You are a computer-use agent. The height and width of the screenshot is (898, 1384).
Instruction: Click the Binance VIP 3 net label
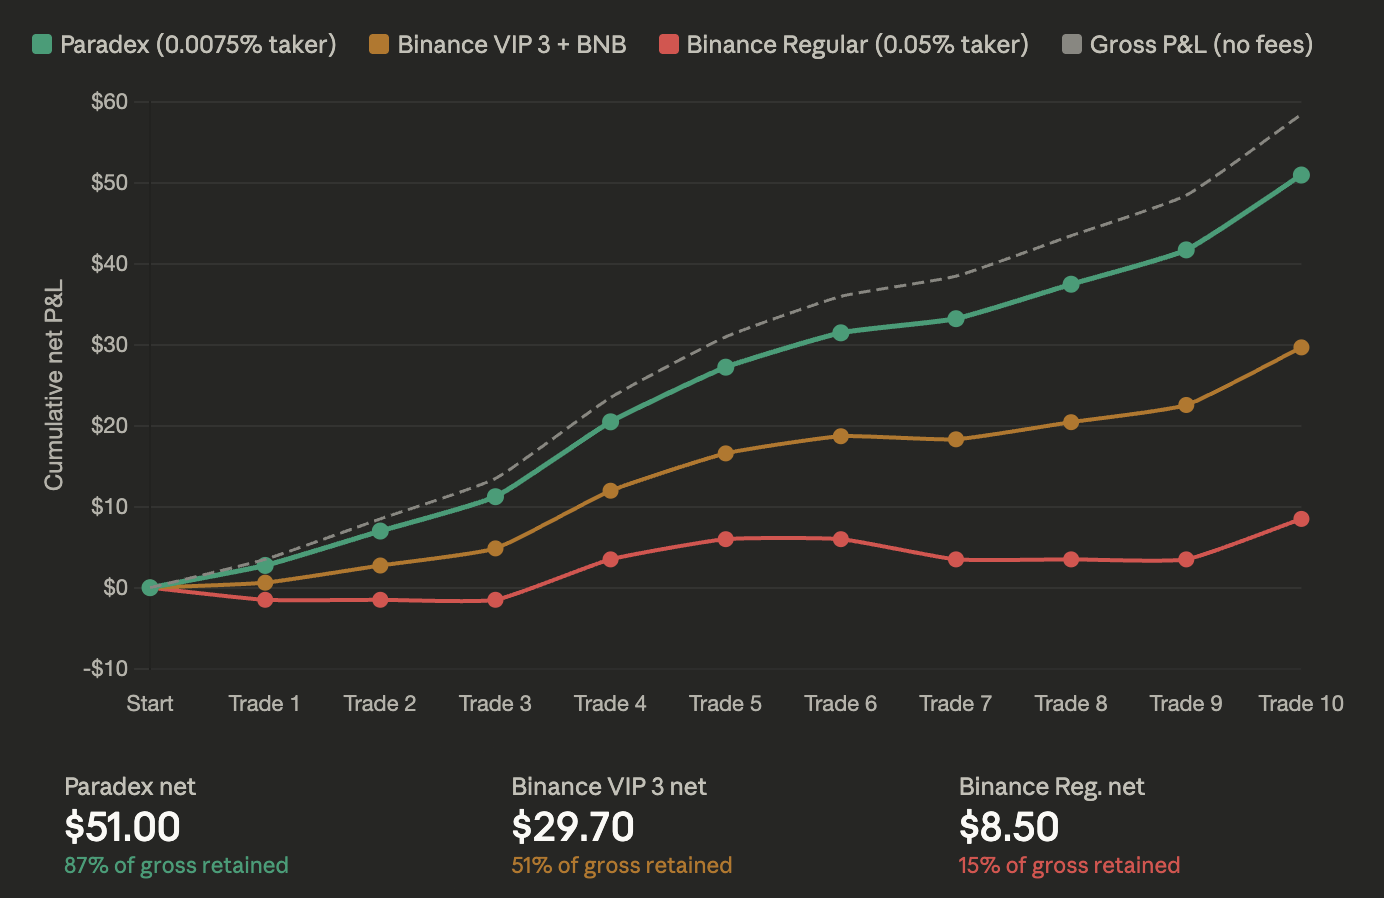(x=608, y=787)
